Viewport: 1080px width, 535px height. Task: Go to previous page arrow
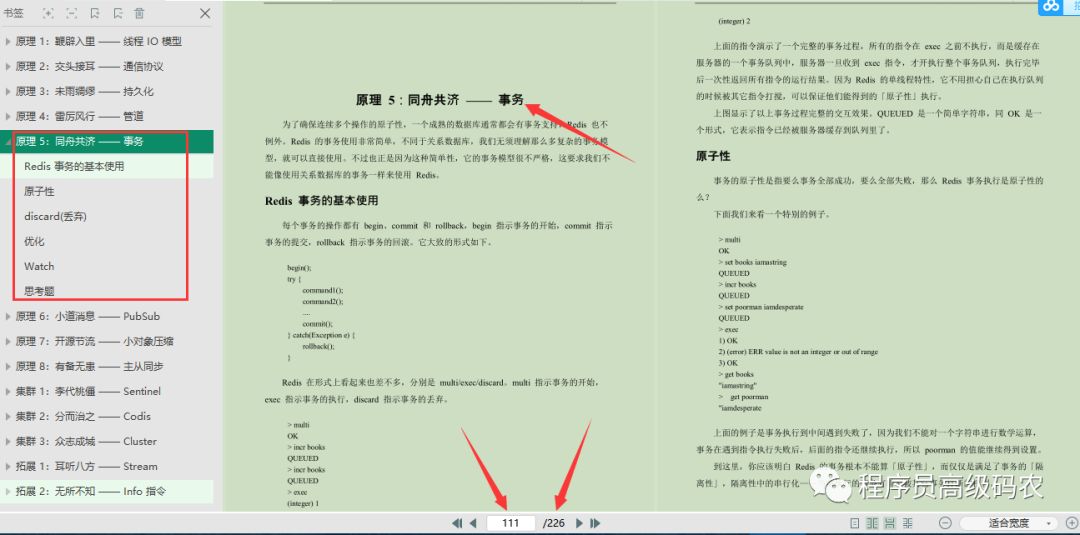pyautogui.click(x=473, y=523)
